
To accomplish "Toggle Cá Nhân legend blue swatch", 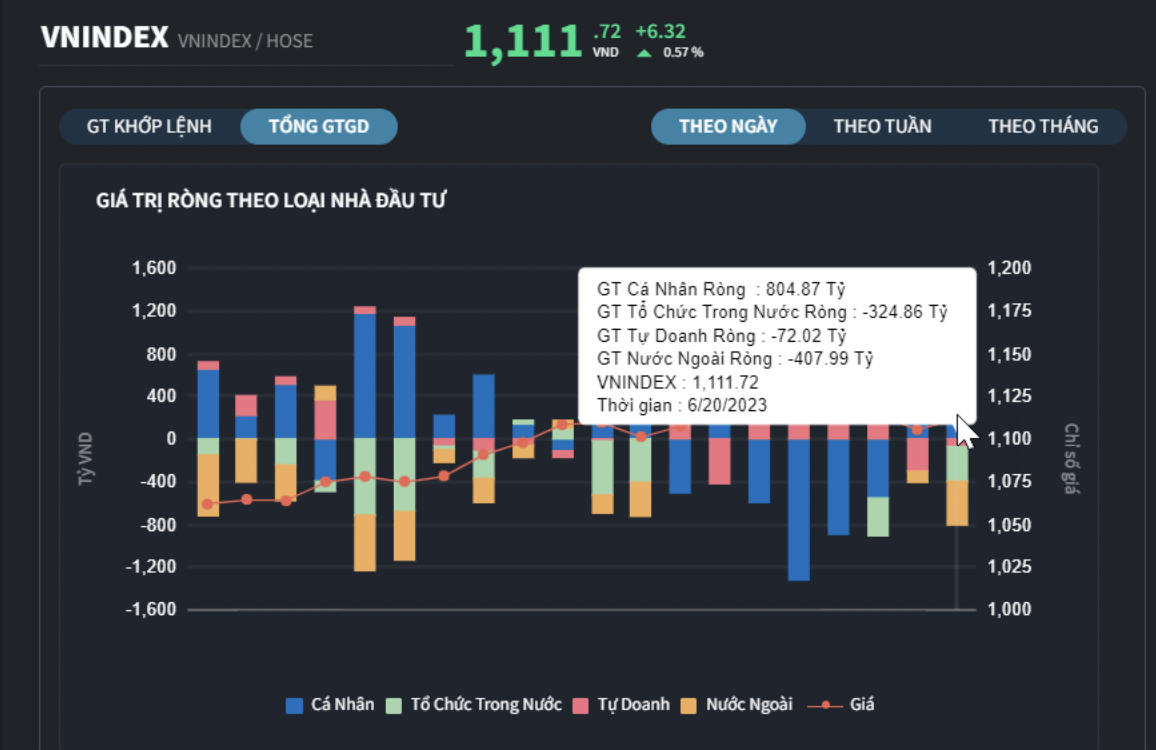I will tap(294, 706).
